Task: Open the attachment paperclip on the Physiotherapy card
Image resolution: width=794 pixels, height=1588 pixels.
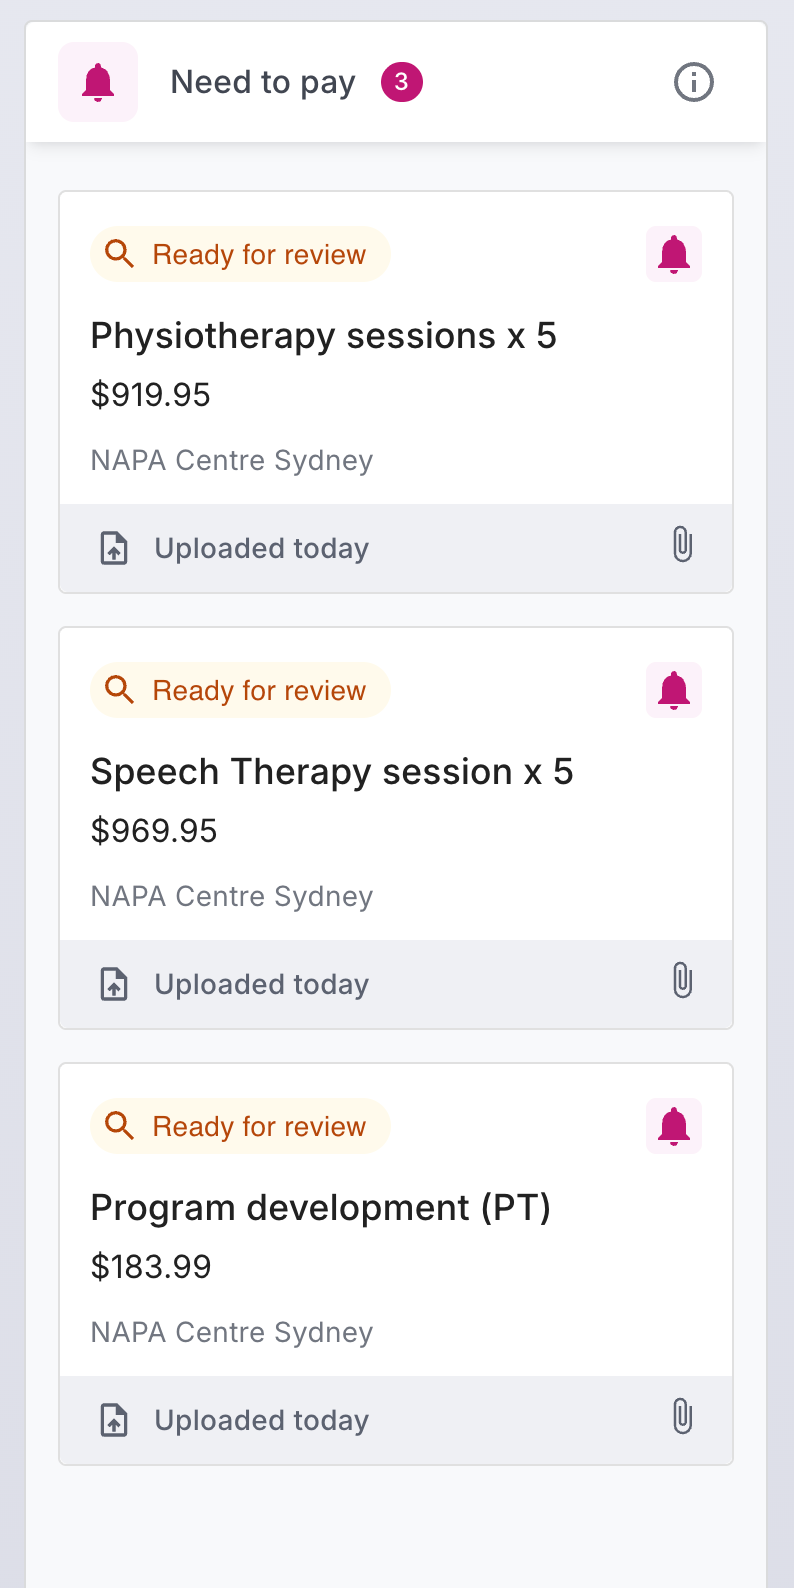Action: pyautogui.click(x=682, y=545)
